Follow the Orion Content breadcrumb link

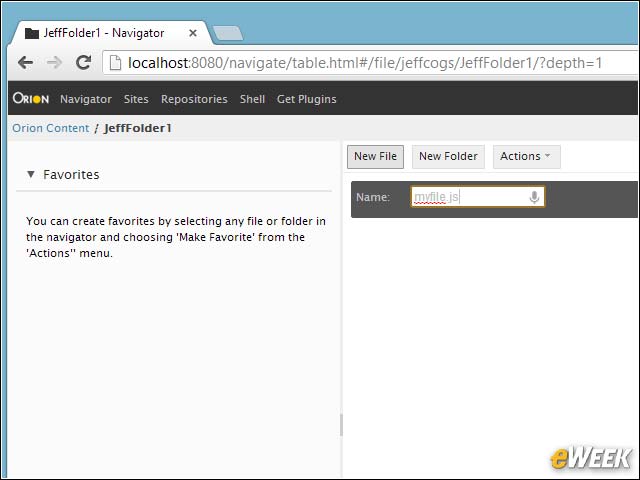point(51,128)
